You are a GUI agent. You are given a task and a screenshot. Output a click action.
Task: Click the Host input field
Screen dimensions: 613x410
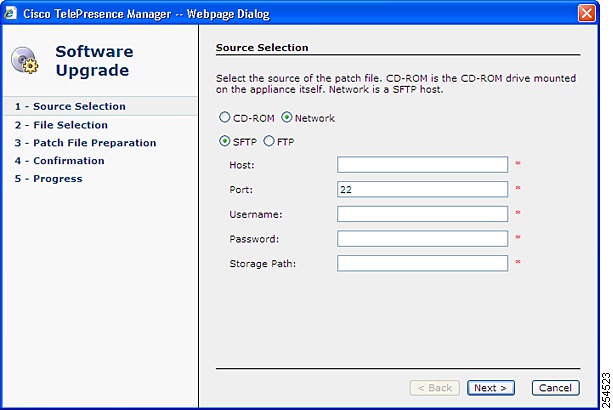tap(422, 165)
